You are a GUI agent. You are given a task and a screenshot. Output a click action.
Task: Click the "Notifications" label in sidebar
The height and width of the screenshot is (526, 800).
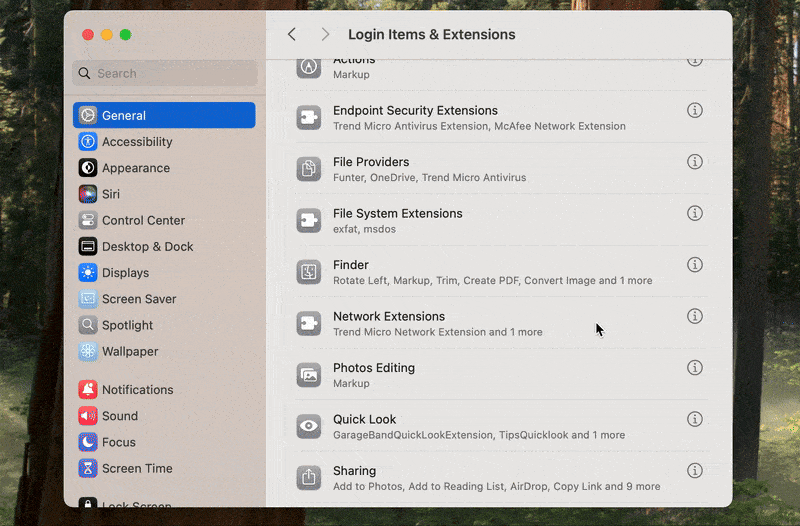click(138, 390)
